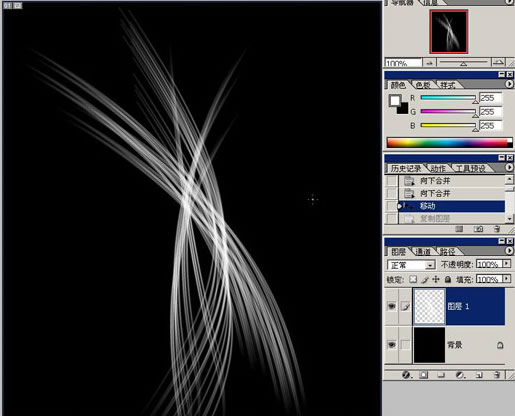Click the navigator preview thumbnail

[449, 32]
